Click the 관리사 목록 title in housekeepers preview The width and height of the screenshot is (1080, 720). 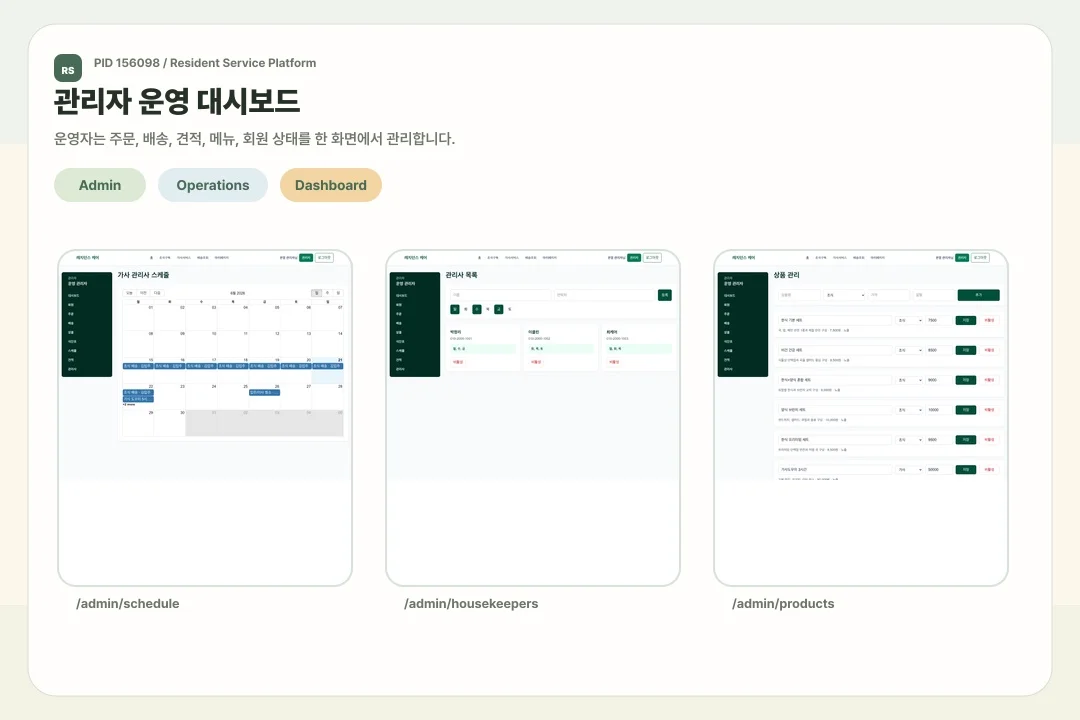[x=461, y=275]
